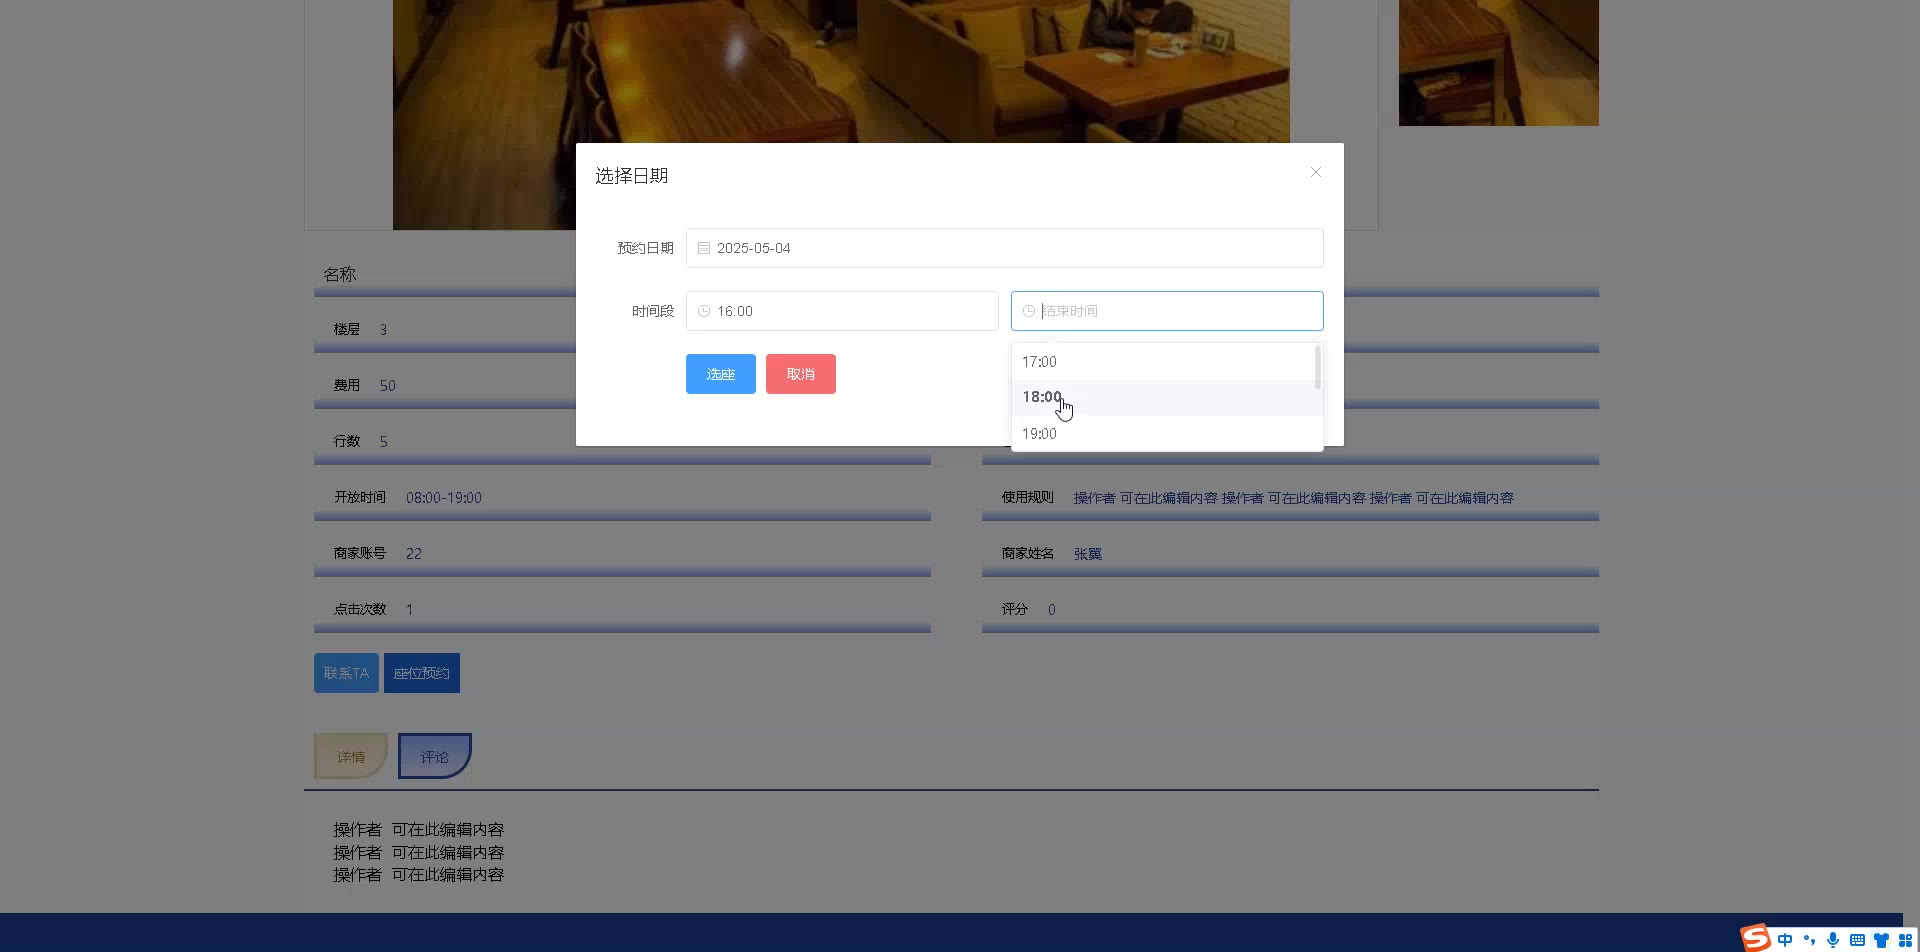Click the 使用规则 description text

(1294, 498)
